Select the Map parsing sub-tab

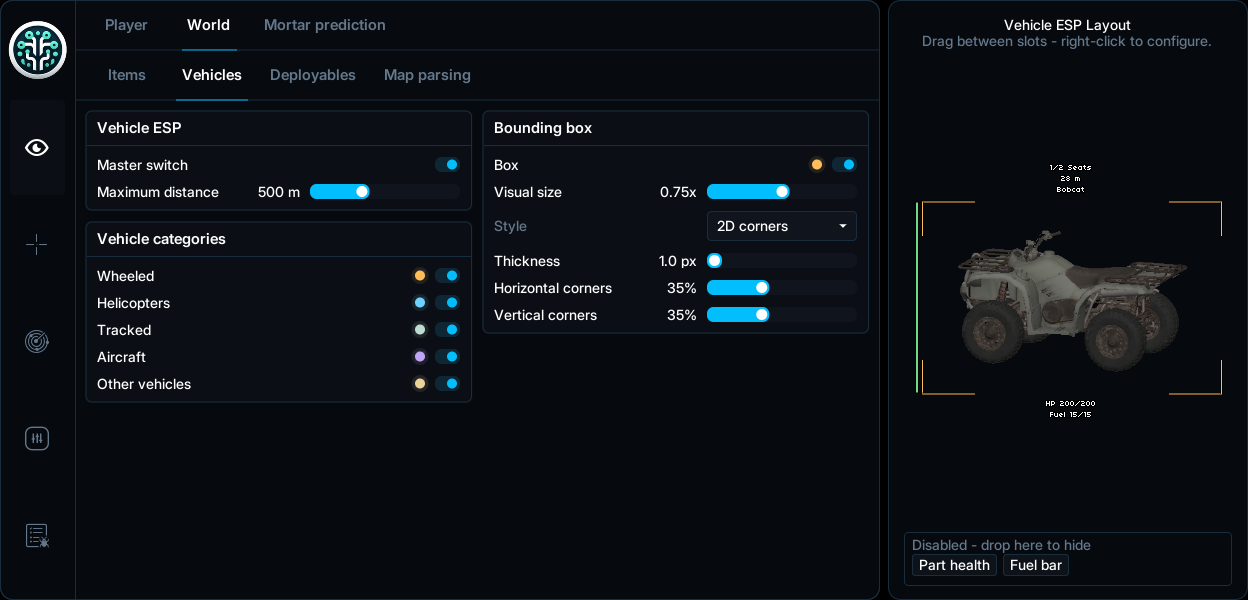pos(427,75)
